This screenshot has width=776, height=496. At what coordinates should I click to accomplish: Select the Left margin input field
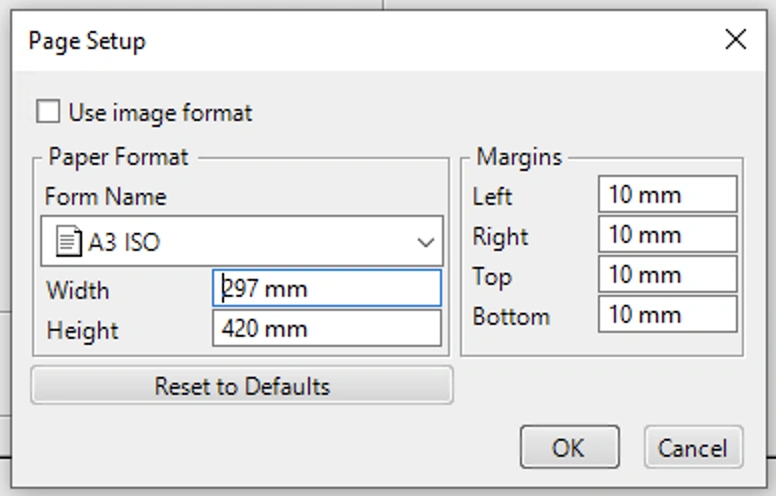[667, 194]
